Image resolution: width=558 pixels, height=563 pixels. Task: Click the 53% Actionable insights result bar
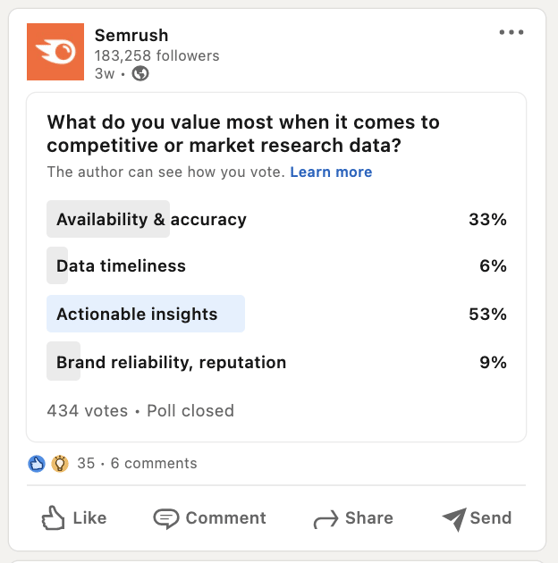[146, 314]
